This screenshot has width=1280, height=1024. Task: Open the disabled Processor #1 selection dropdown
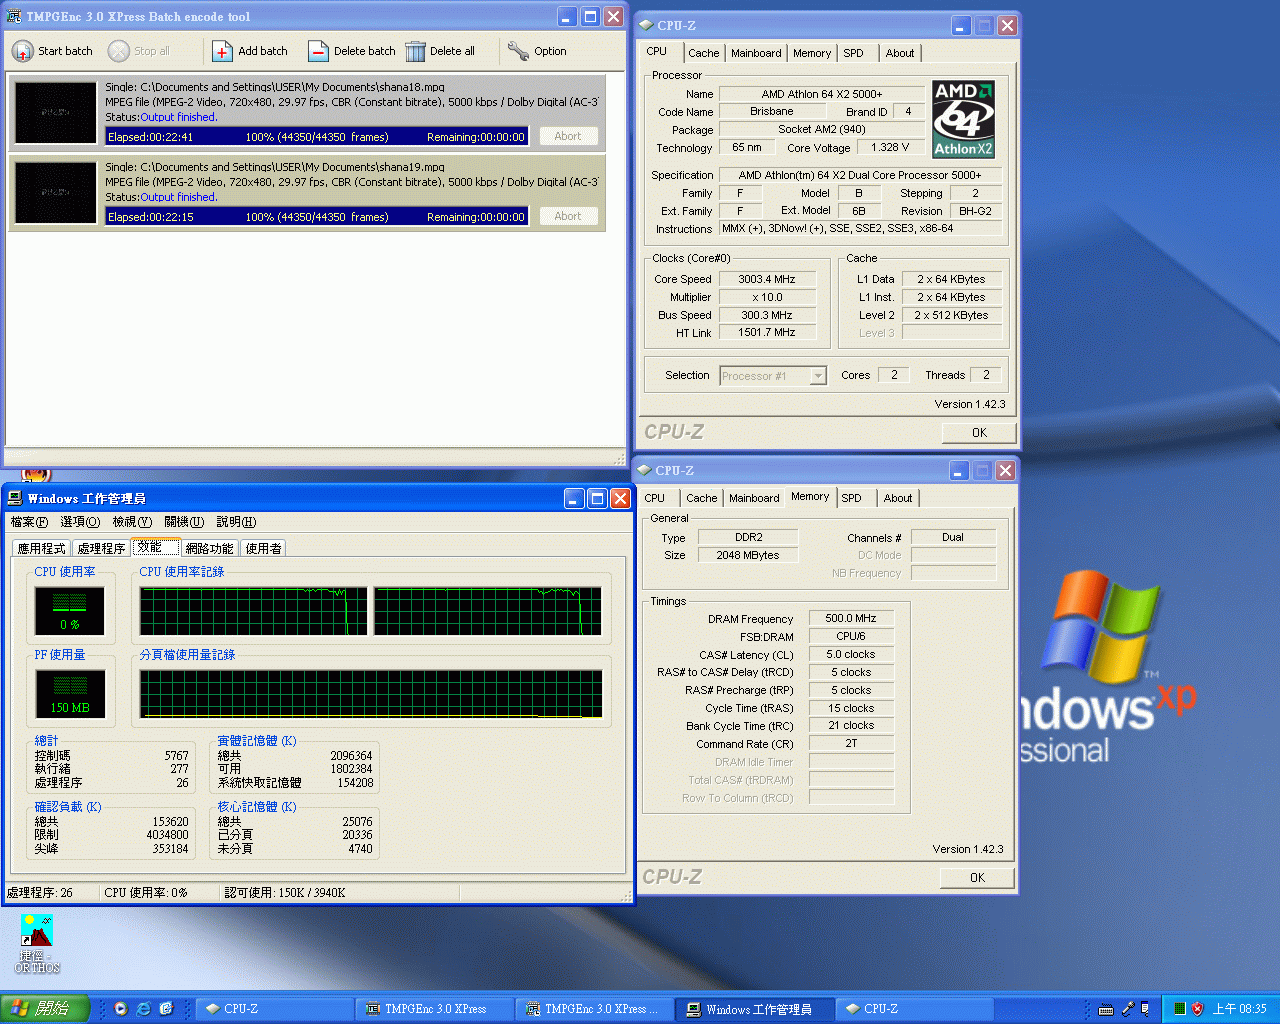[773, 376]
